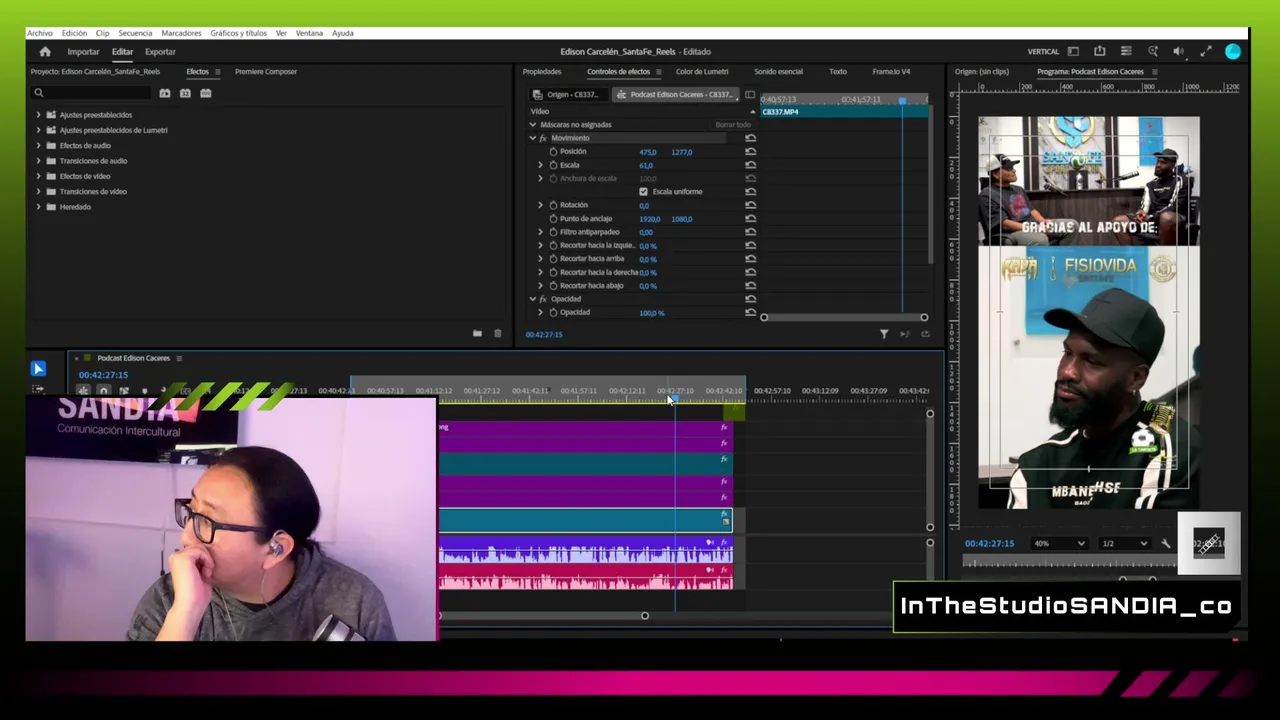Click the Exportar workspace button
Viewport: 1280px width, 720px height.
click(x=160, y=52)
